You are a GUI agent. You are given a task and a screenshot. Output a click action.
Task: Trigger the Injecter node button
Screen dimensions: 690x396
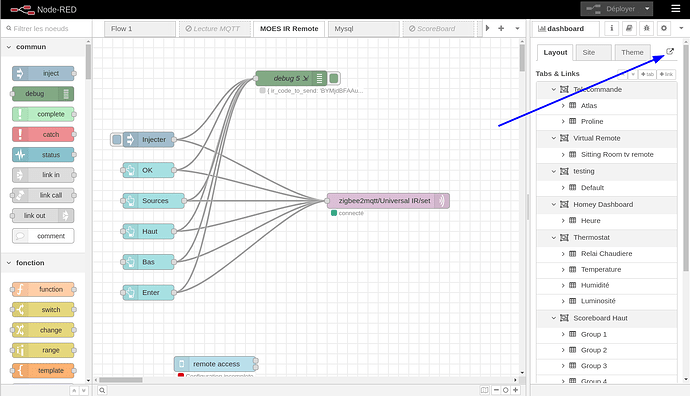(x=117, y=140)
